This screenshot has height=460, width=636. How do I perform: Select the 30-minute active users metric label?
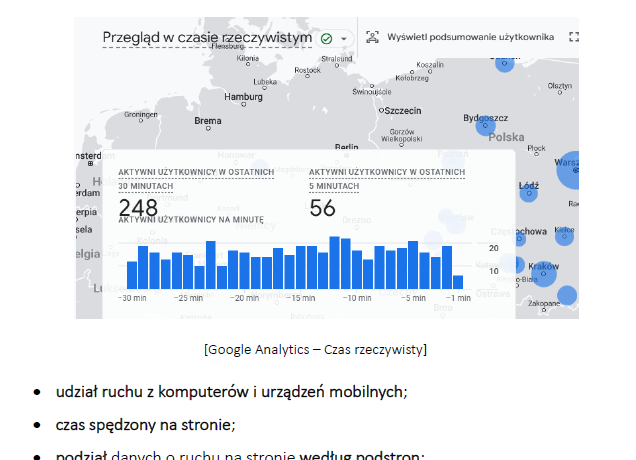pyautogui.click(x=196, y=179)
